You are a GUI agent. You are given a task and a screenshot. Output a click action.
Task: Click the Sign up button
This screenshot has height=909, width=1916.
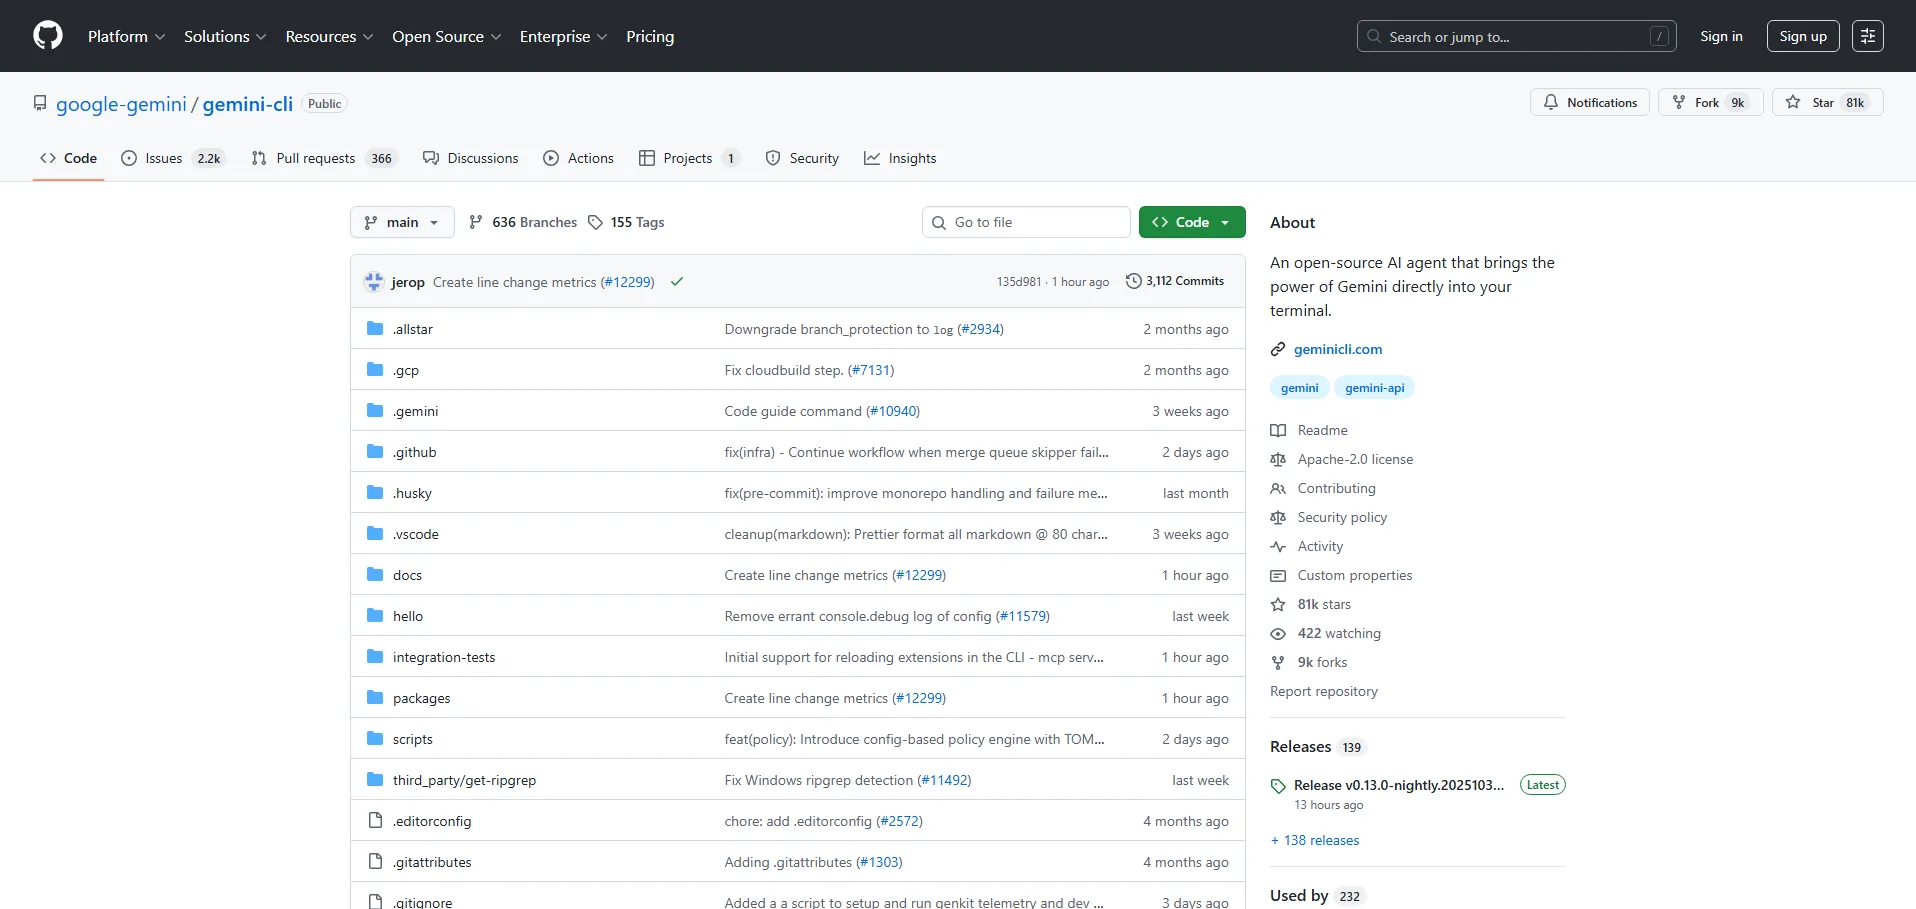(x=1802, y=36)
